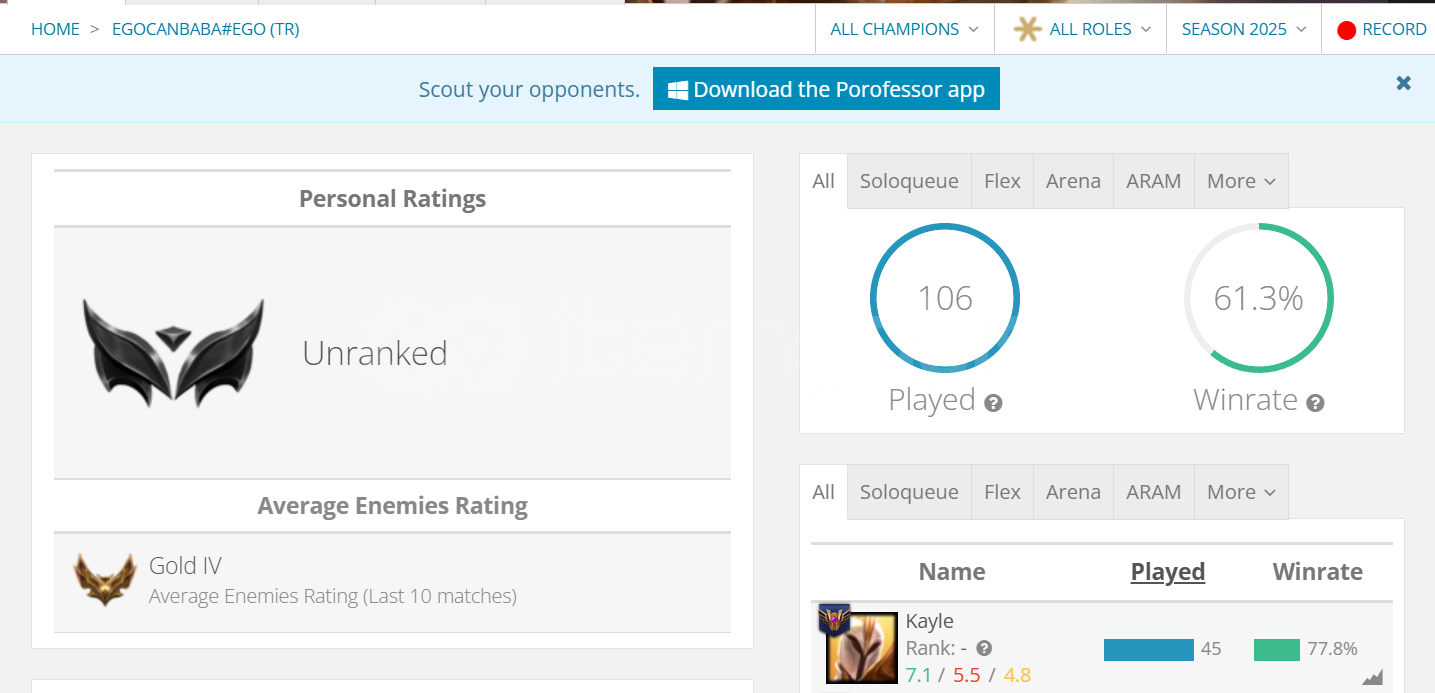1435x693 pixels.
Task: Expand More dropdown in champions table
Action: click(x=1241, y=492)
